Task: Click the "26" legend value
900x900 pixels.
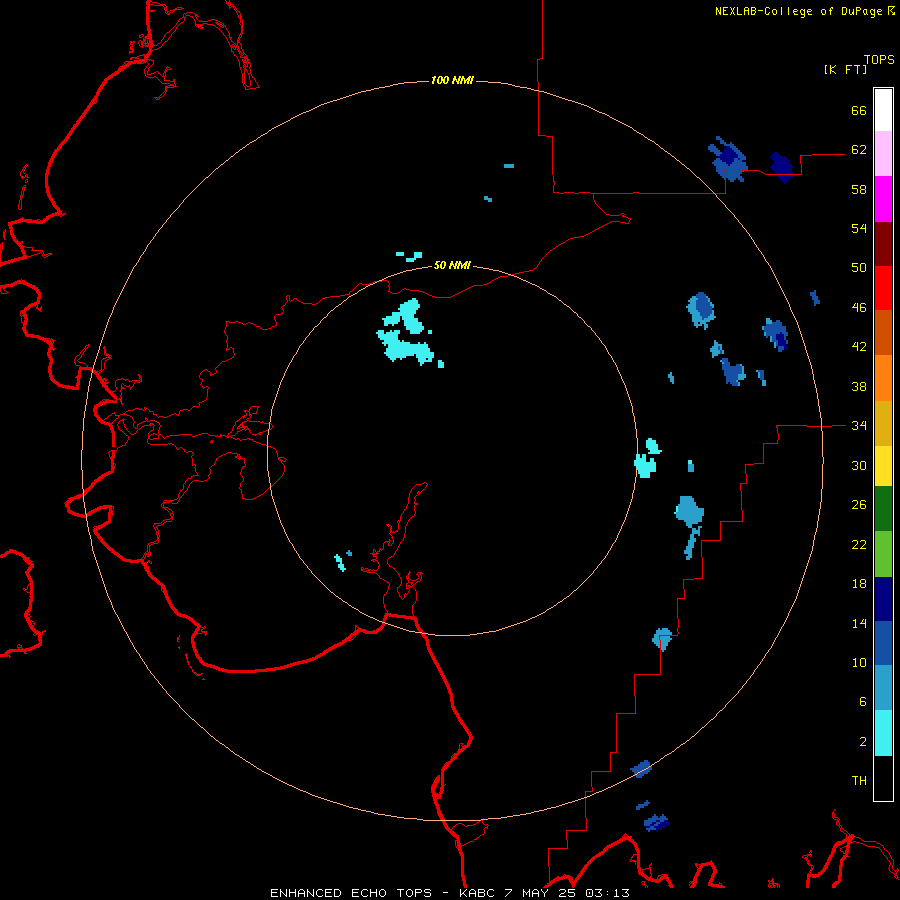Action: pos(859,505)
